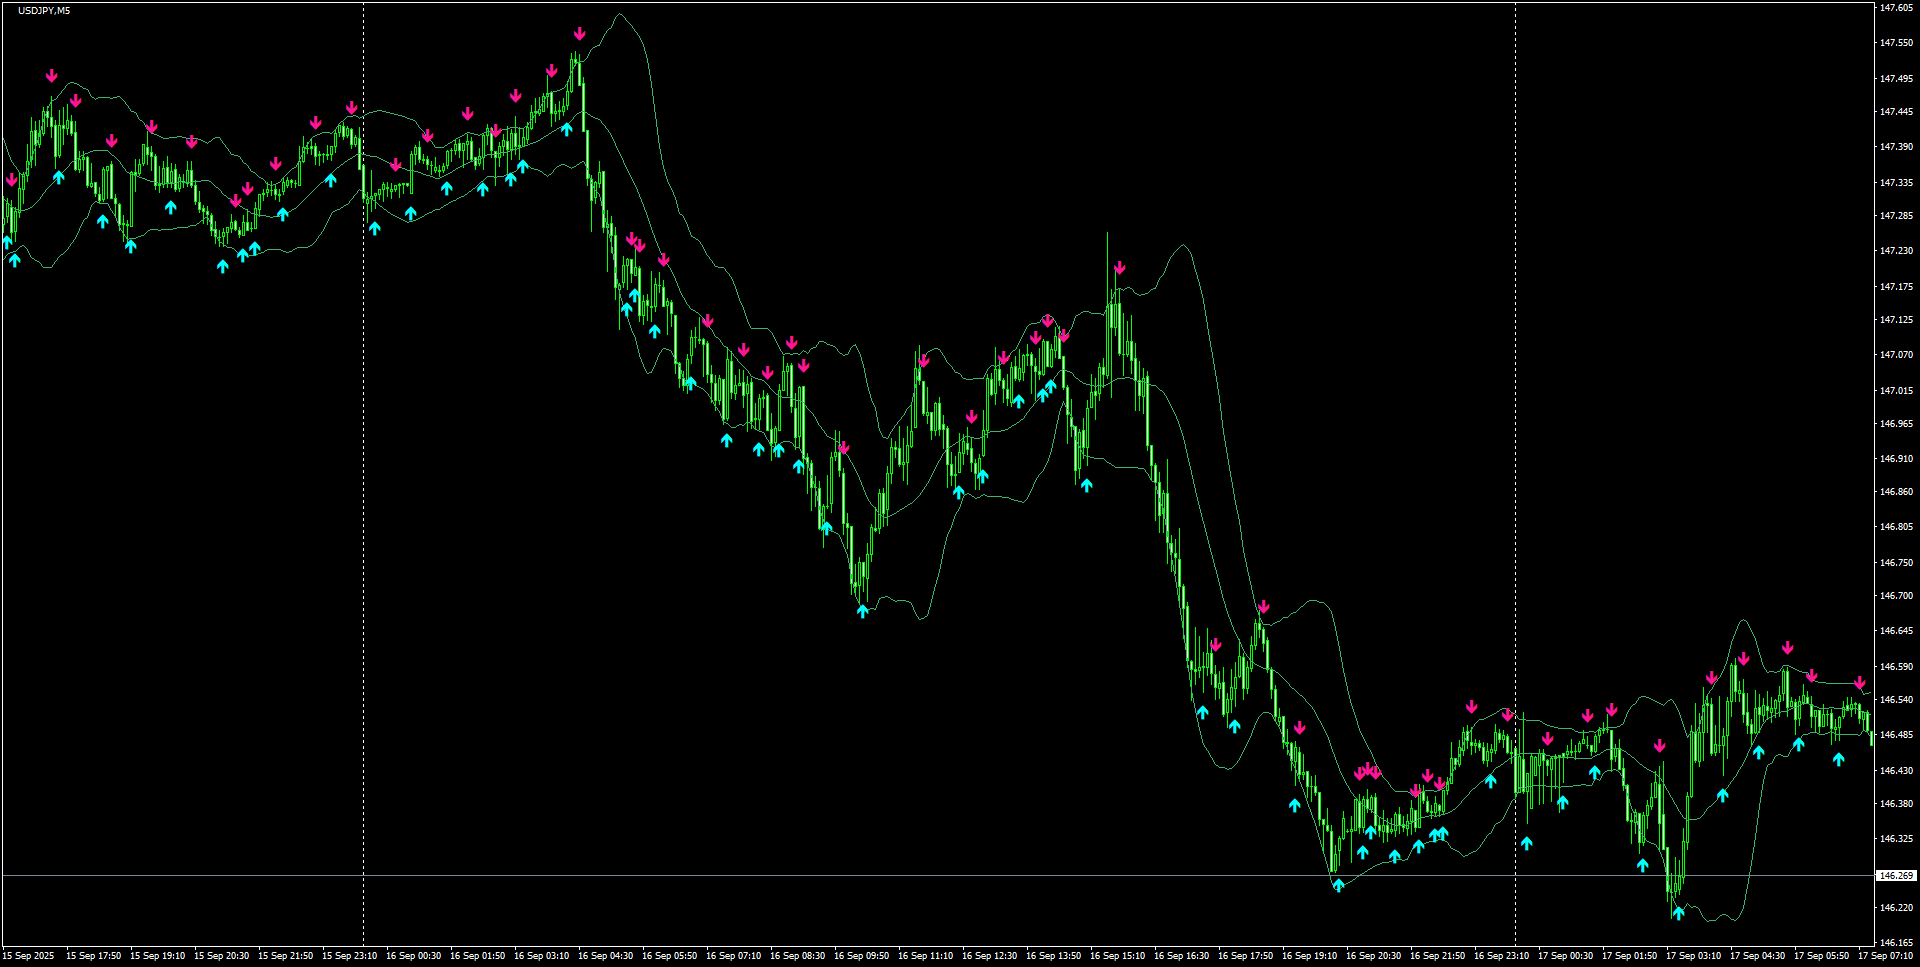Image resolution: width=1920 pixels, height=967 pixels.
Task: Select the 146.540 price level label
Action: [1896, 700]
